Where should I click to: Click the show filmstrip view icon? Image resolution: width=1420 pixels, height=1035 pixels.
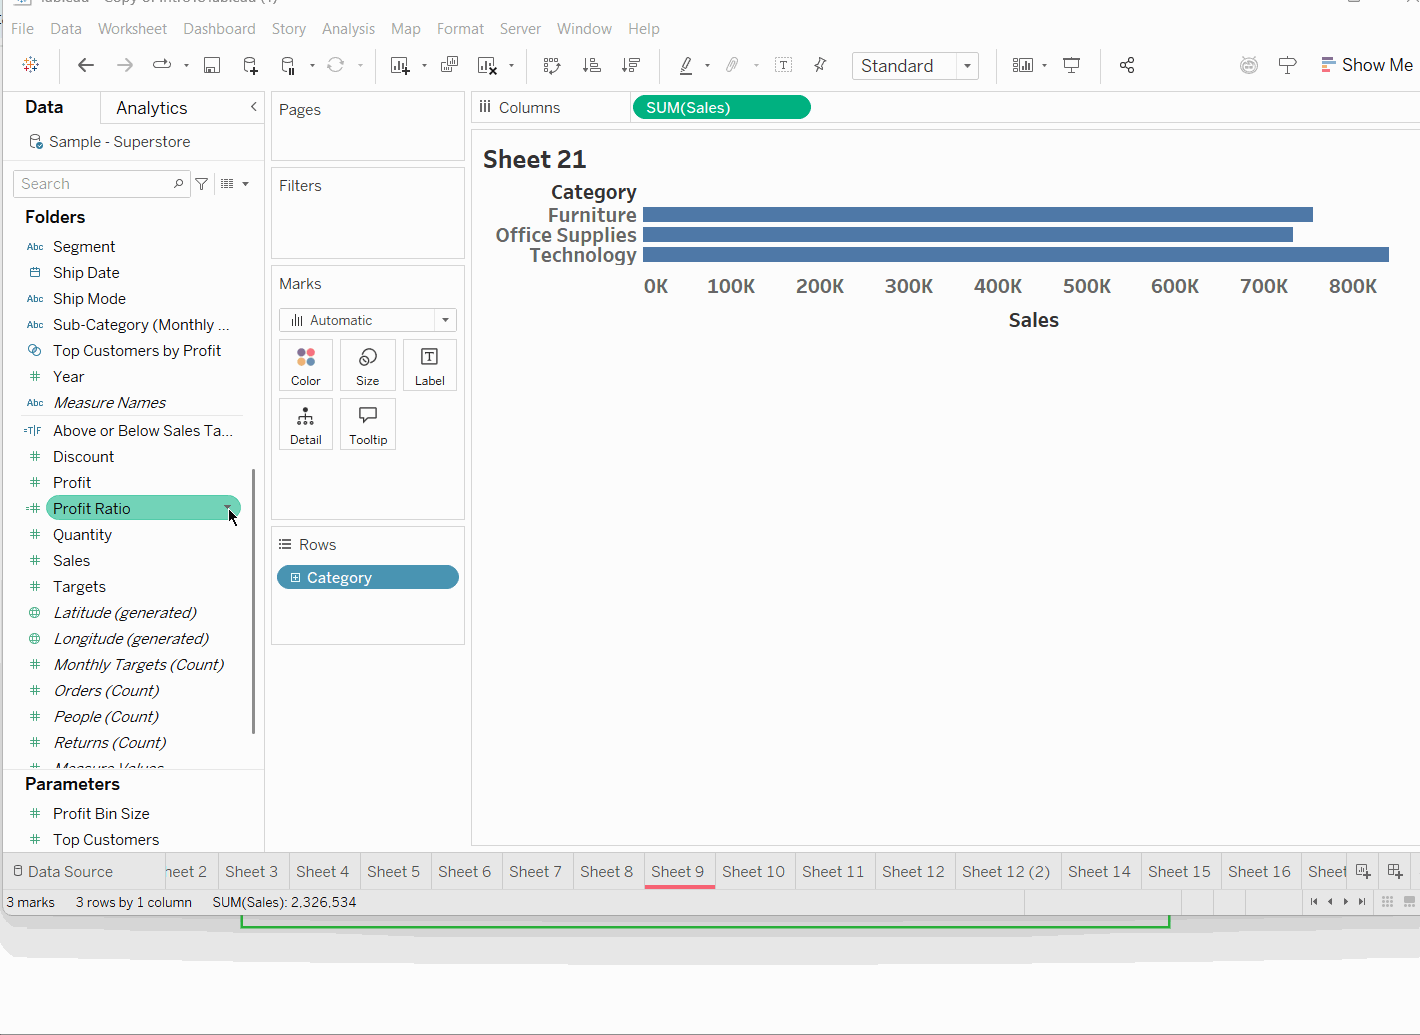pos(1410,902)
